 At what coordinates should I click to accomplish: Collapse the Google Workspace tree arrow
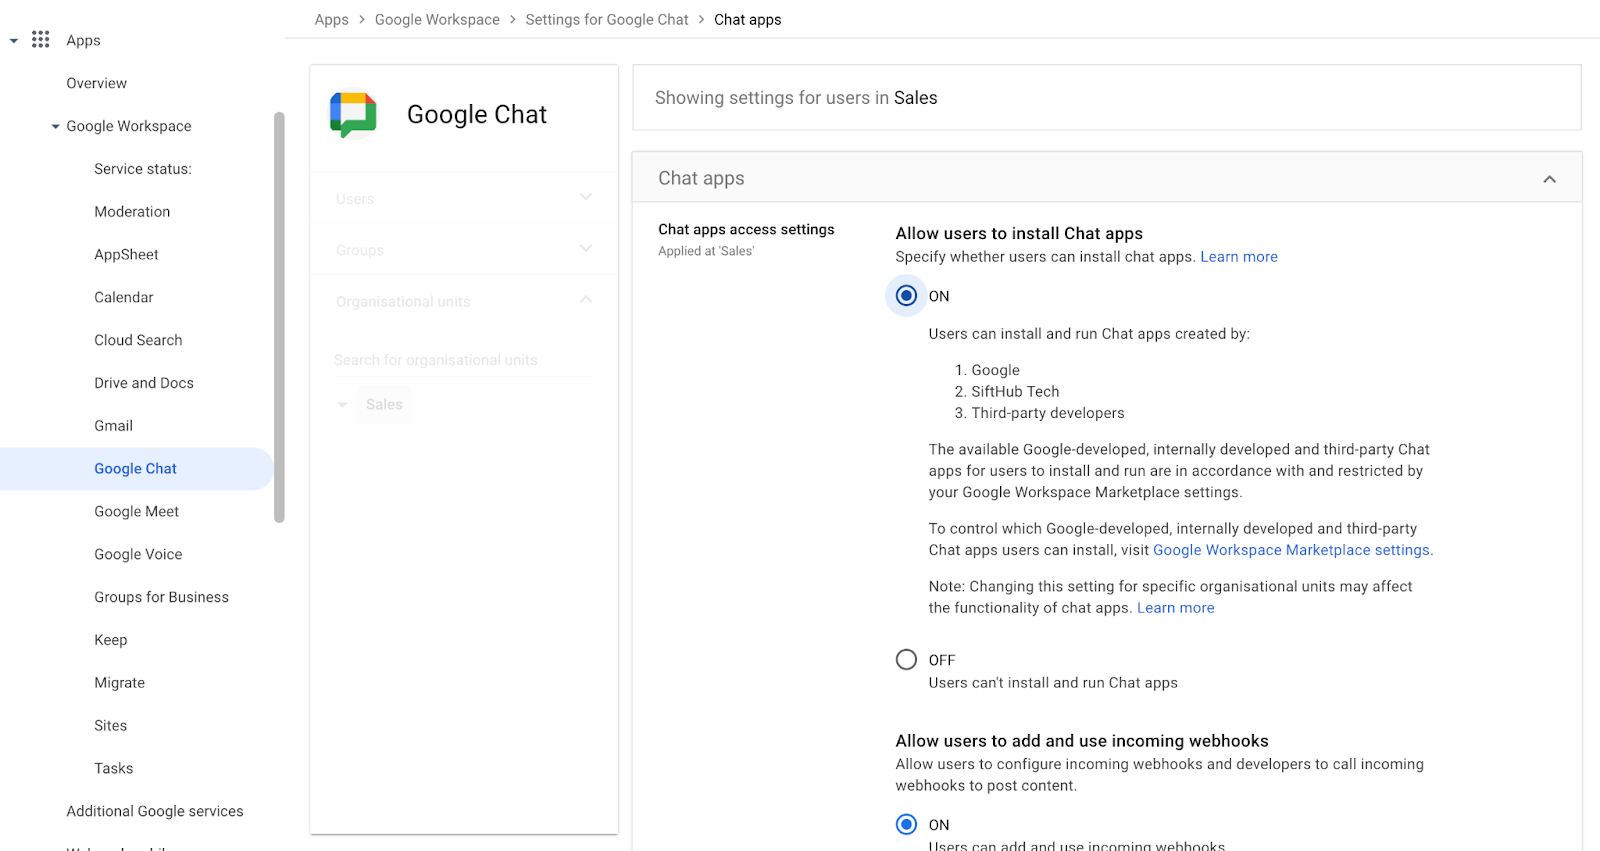point(56,127)
